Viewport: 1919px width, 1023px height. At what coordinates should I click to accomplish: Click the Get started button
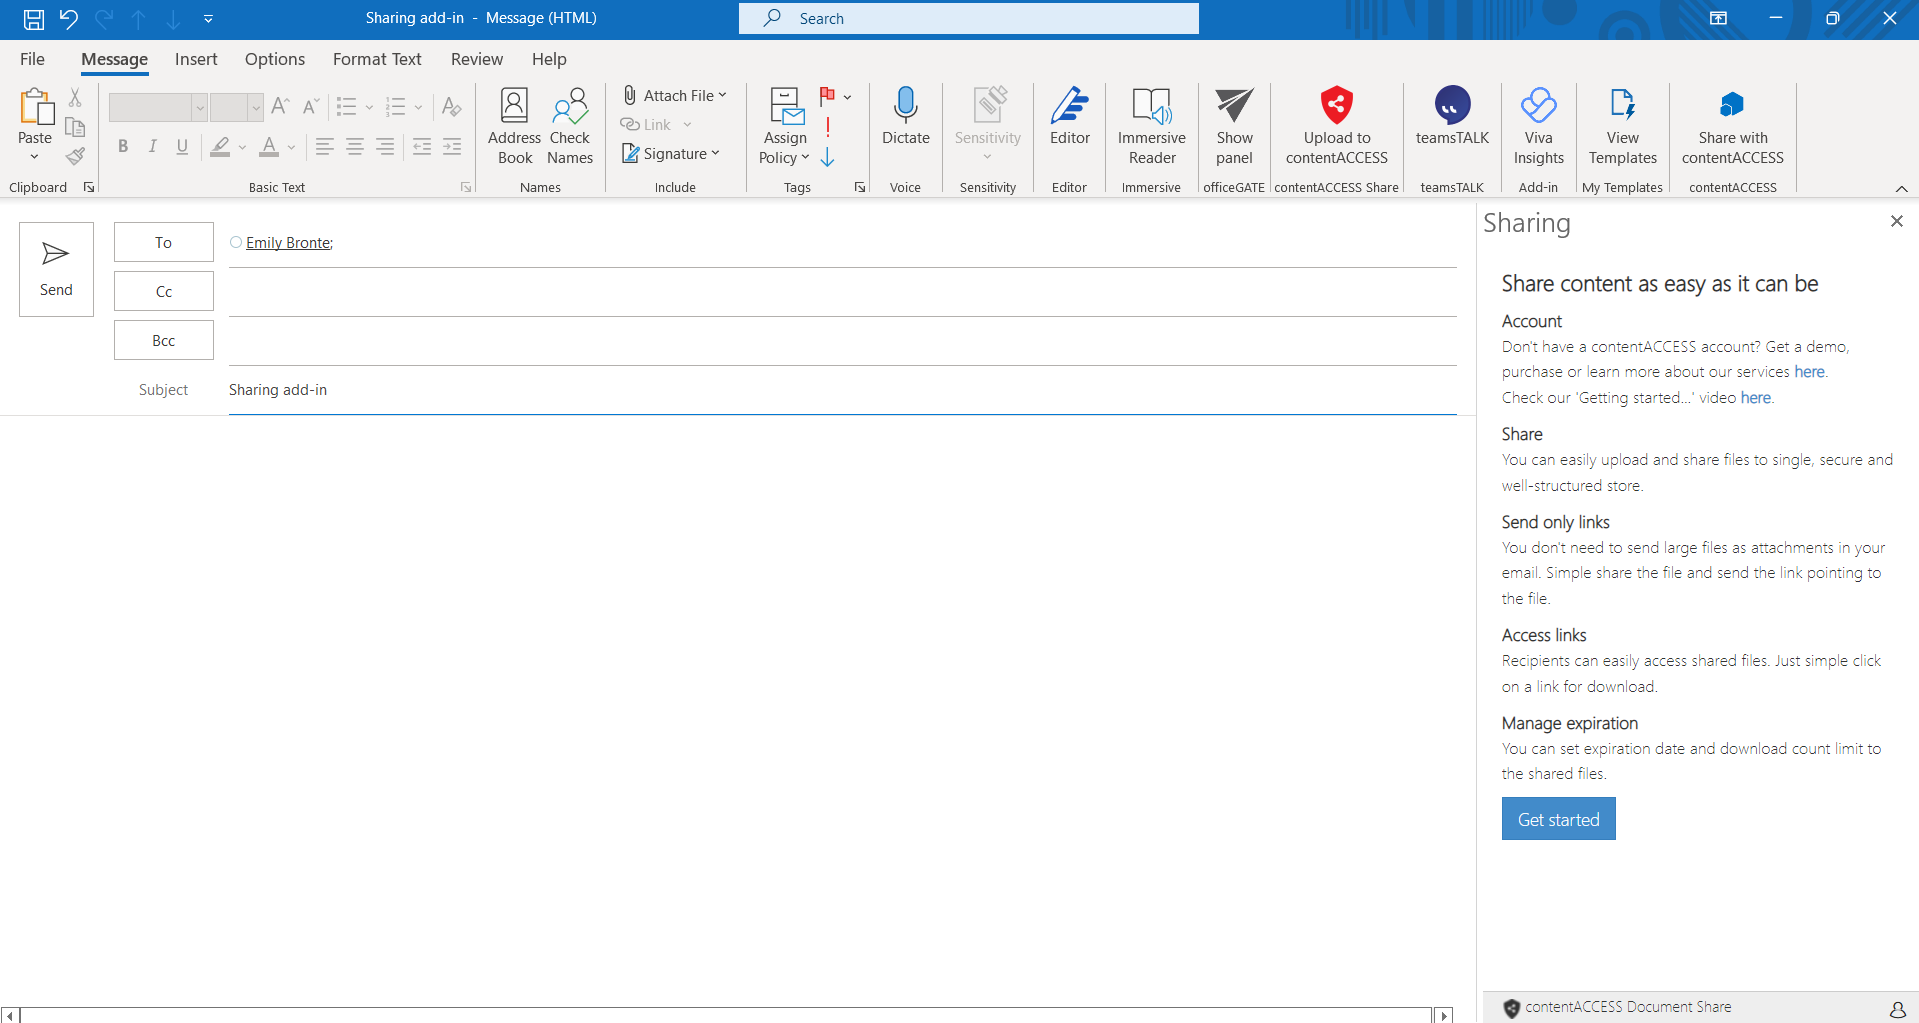pos(1558,819)
